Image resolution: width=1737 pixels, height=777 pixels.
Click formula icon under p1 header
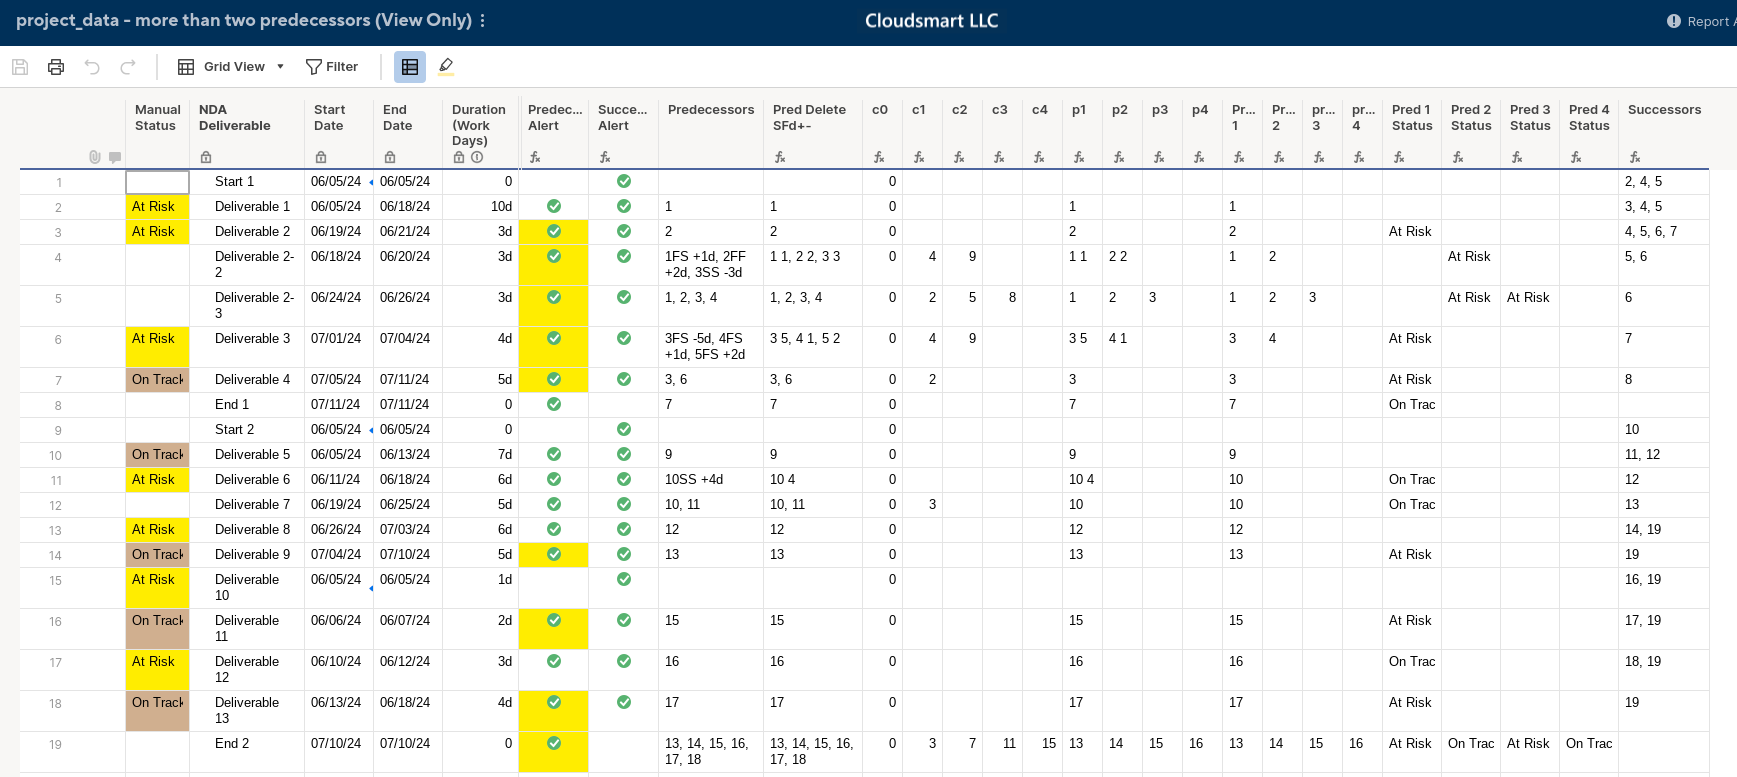[x=1079, y=157]
